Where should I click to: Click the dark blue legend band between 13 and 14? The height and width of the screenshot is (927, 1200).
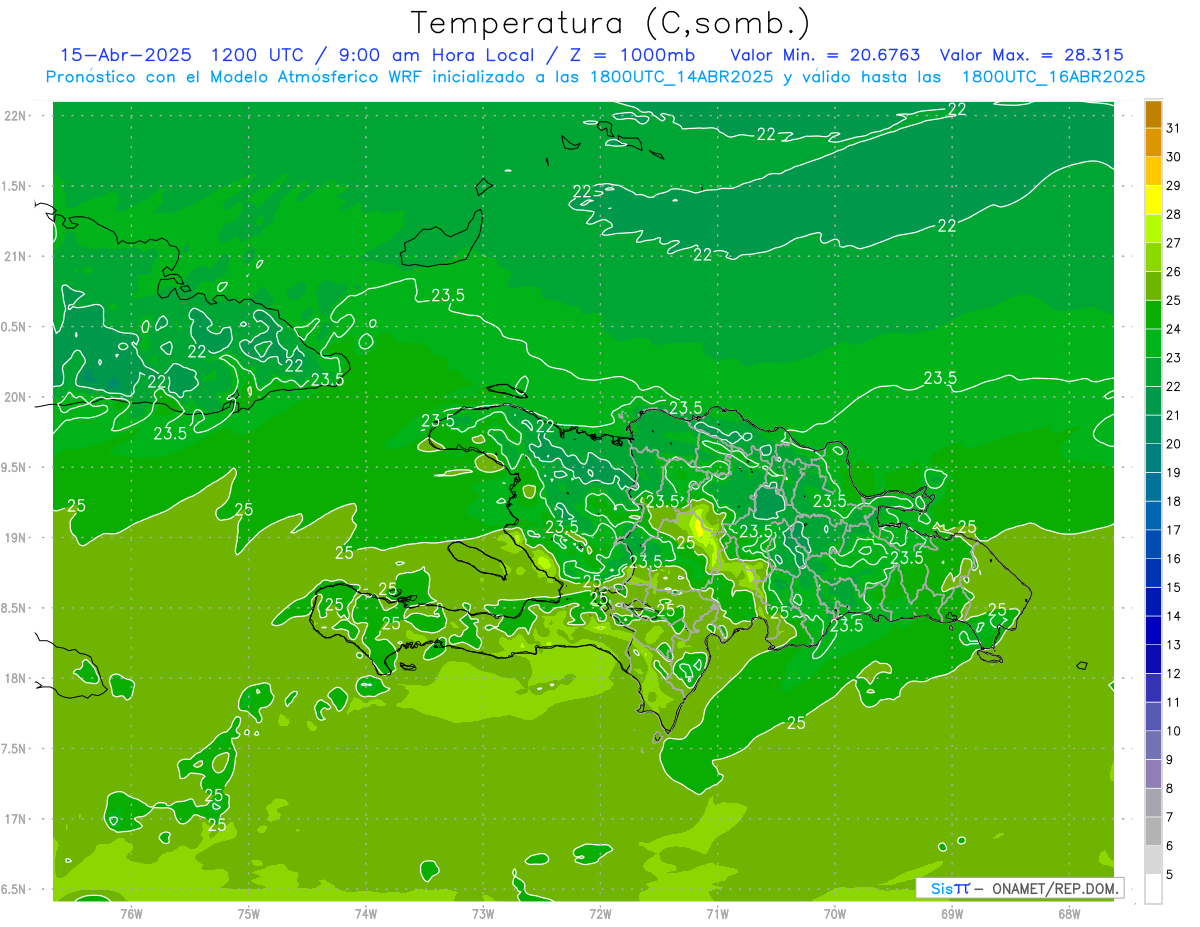click(1153, 631)
